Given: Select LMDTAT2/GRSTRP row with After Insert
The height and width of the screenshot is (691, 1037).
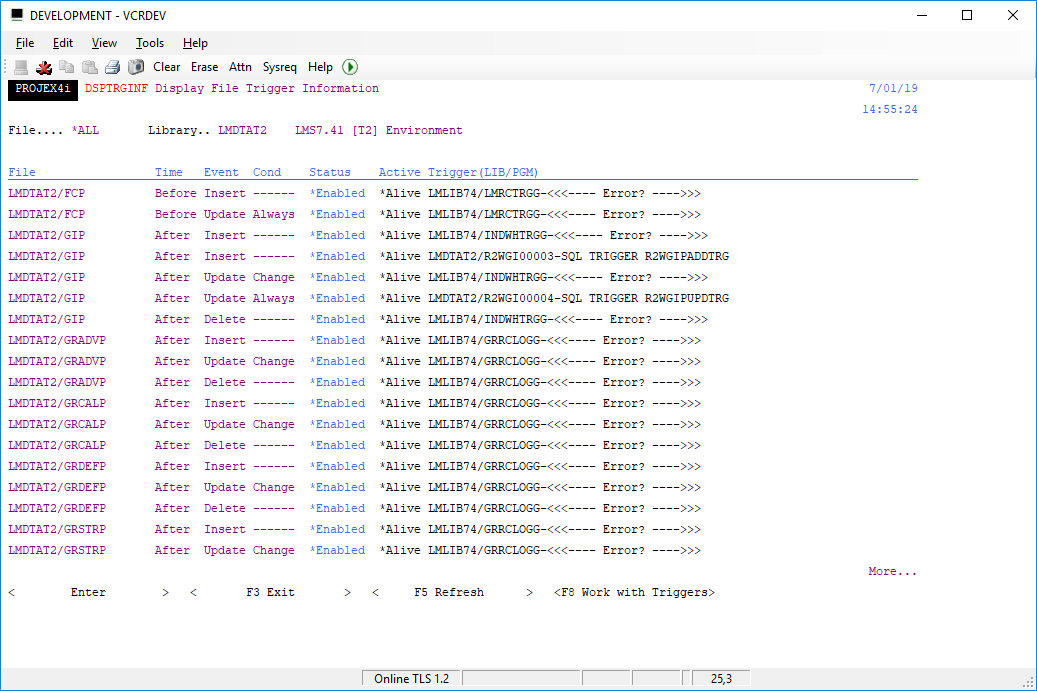Looking at the screenshot, I should coord(354,530).
